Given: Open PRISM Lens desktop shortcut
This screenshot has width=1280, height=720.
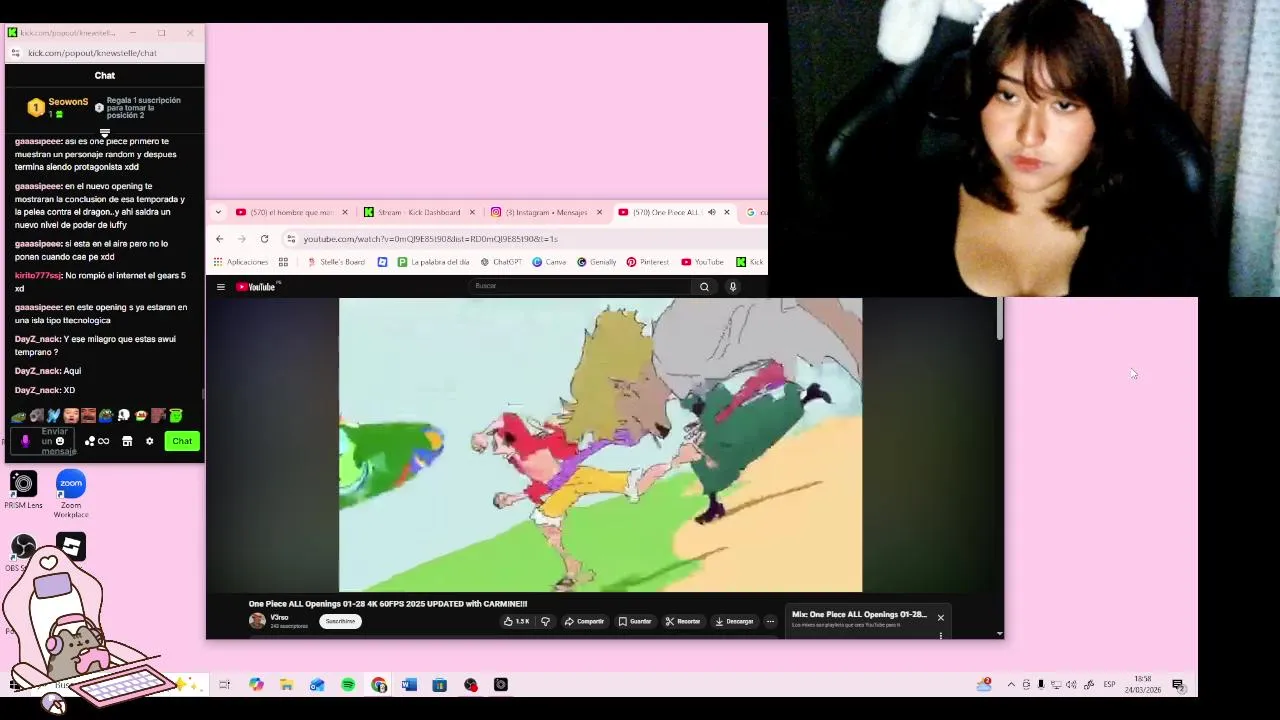Looking at the screenshot, I should pyautogui.click(x=23, y=488).
